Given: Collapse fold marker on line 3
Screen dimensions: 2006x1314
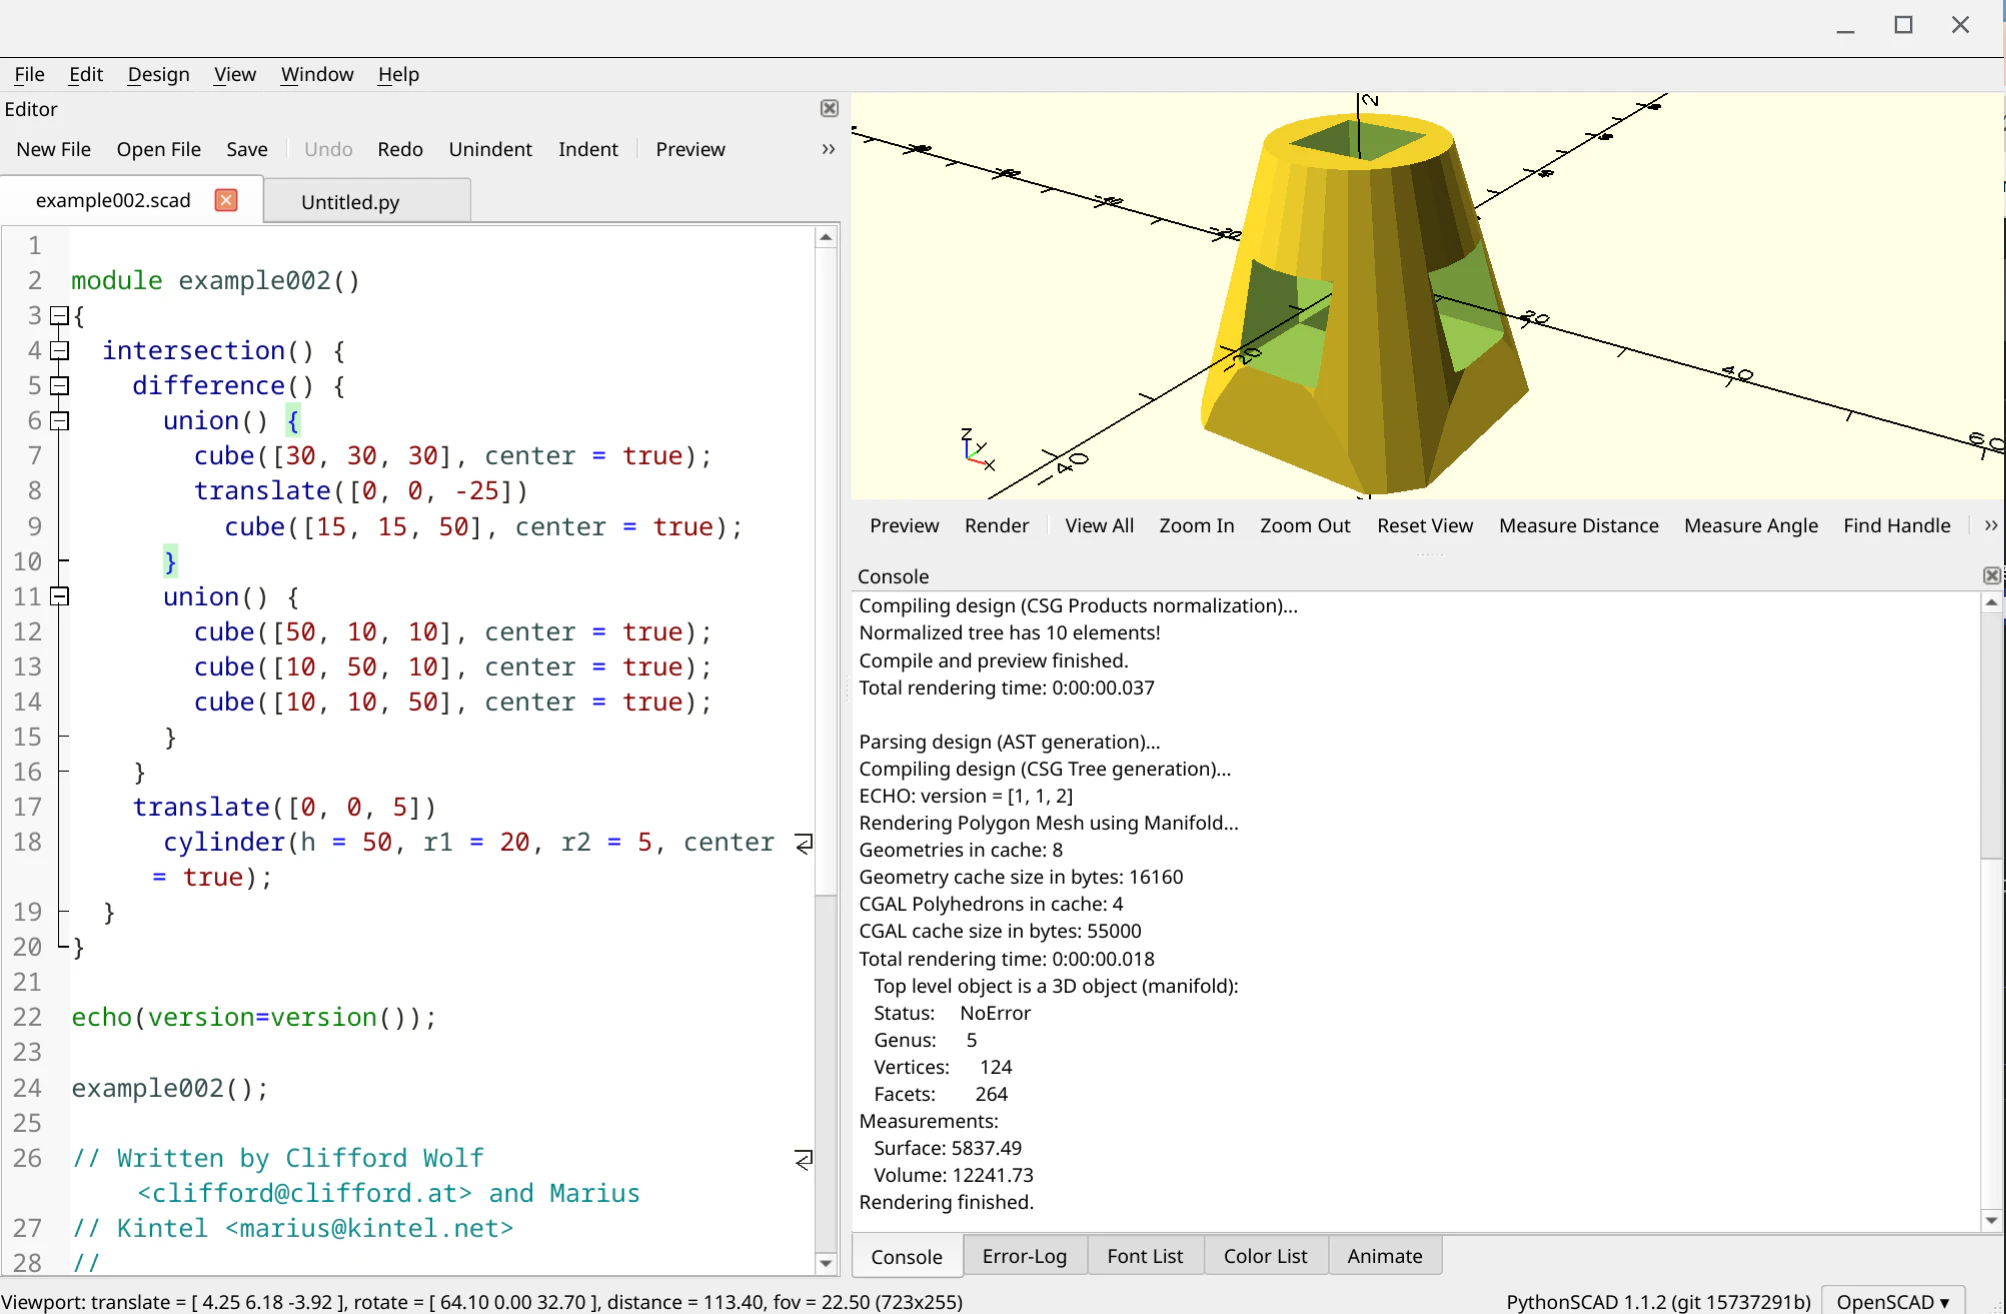Looking at the screenshot, I should tap(59, 316).
